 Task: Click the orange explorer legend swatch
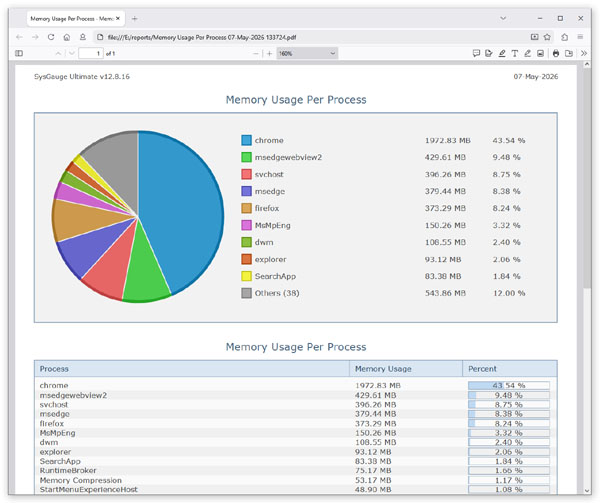246,259
